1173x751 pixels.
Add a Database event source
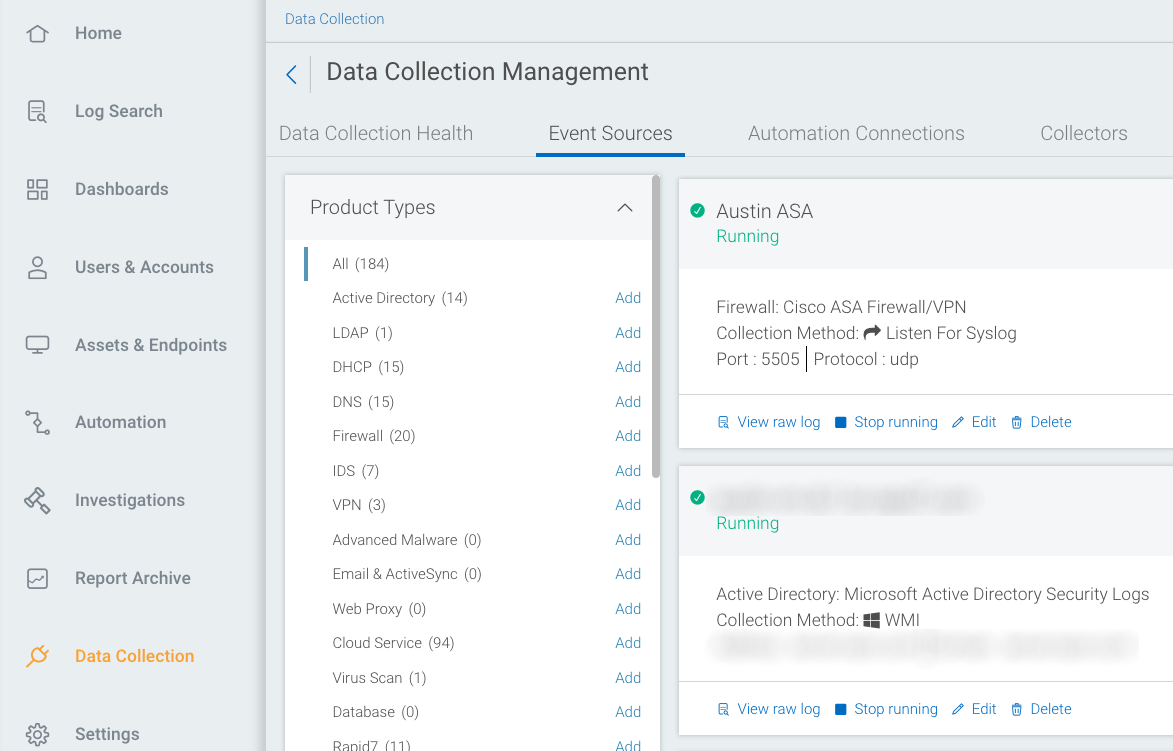click(x=628, y=712)
